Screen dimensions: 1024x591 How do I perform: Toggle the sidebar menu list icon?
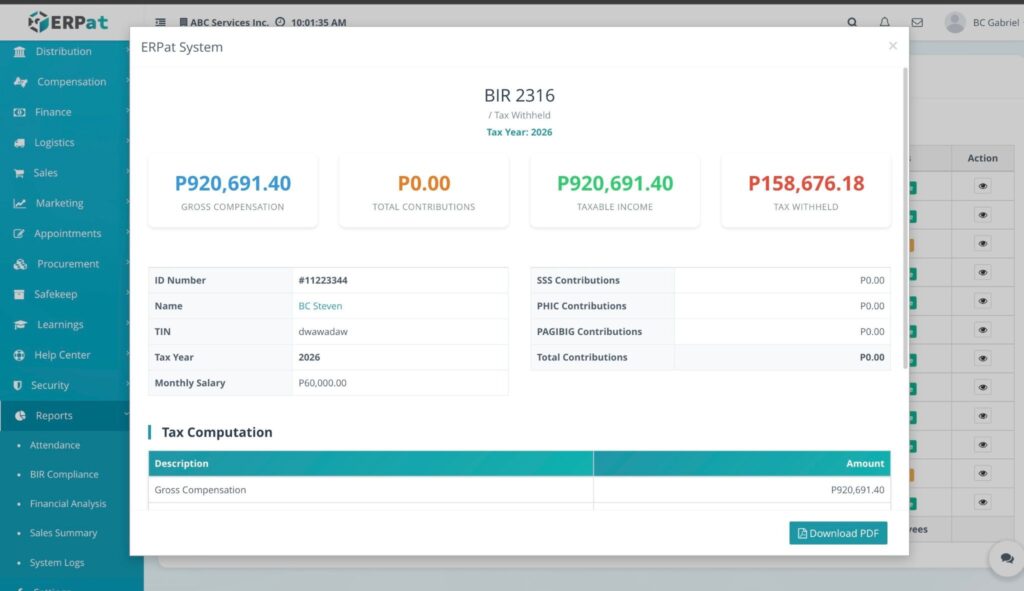(x=161, y=22)
